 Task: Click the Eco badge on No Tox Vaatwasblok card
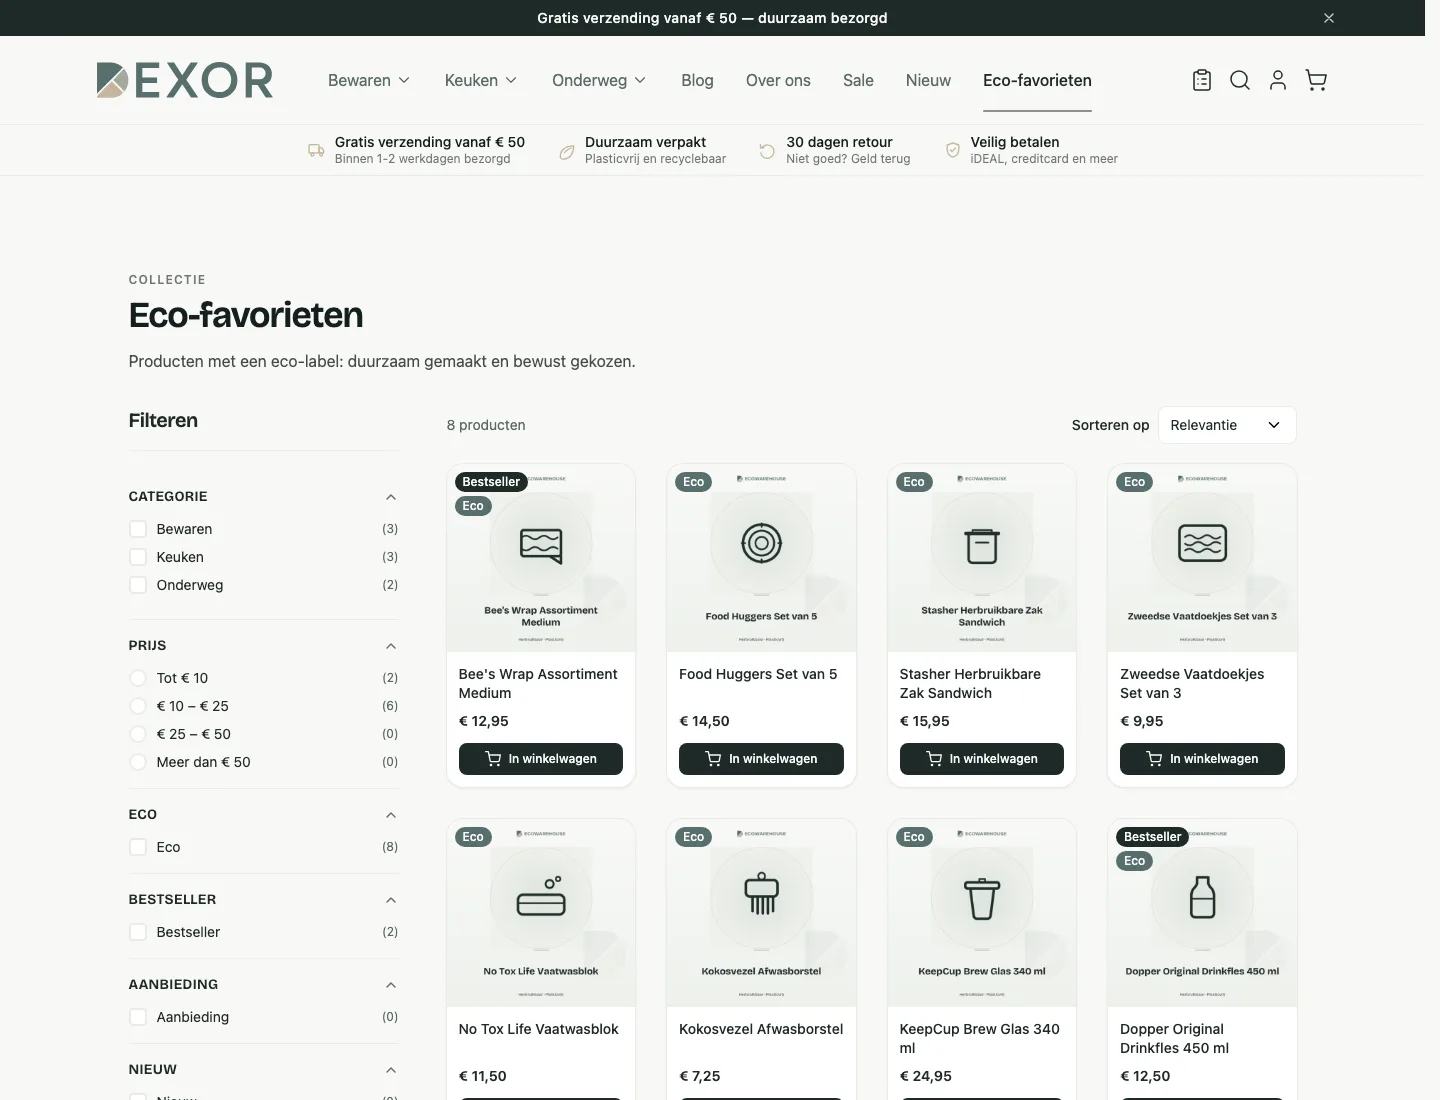(473, 837)
